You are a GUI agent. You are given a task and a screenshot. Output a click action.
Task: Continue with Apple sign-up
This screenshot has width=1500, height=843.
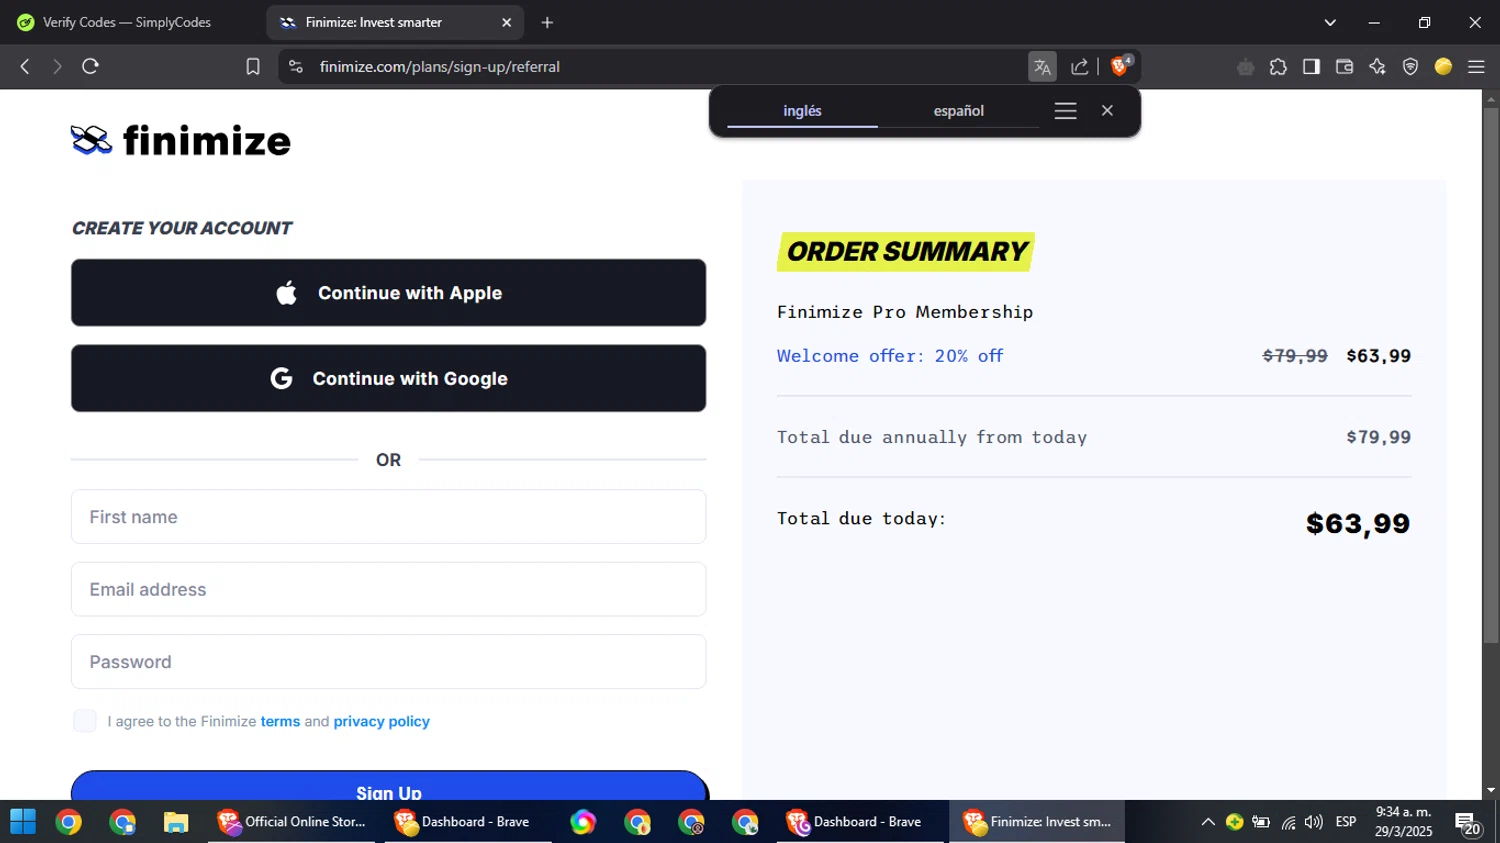point(388,293)
